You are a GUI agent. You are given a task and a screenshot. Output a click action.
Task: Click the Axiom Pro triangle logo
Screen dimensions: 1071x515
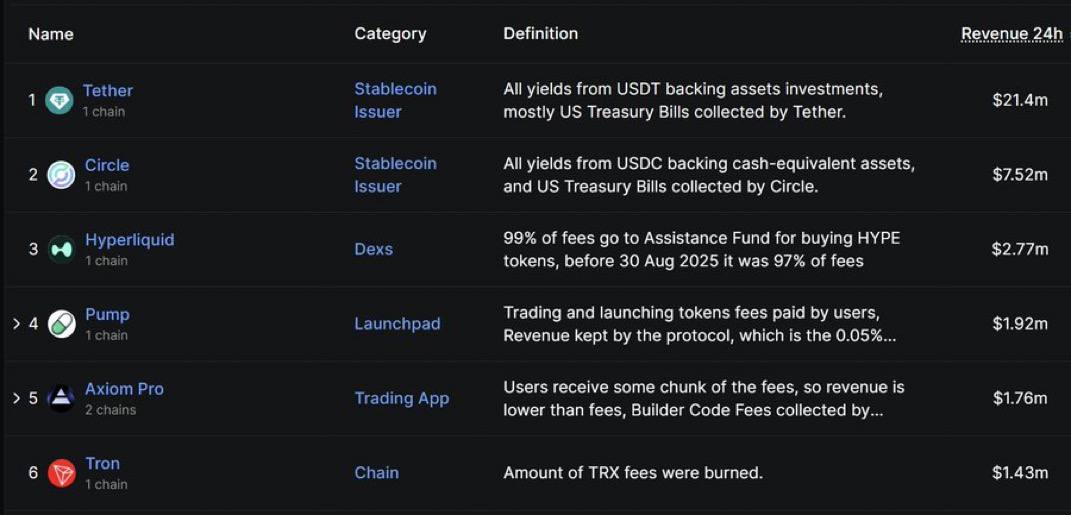point(61,398)
